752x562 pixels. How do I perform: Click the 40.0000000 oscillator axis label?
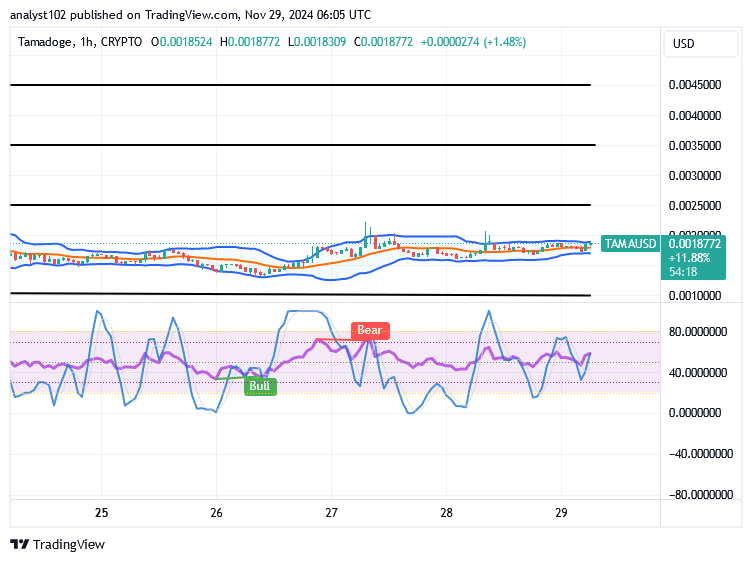pos(698,373)
